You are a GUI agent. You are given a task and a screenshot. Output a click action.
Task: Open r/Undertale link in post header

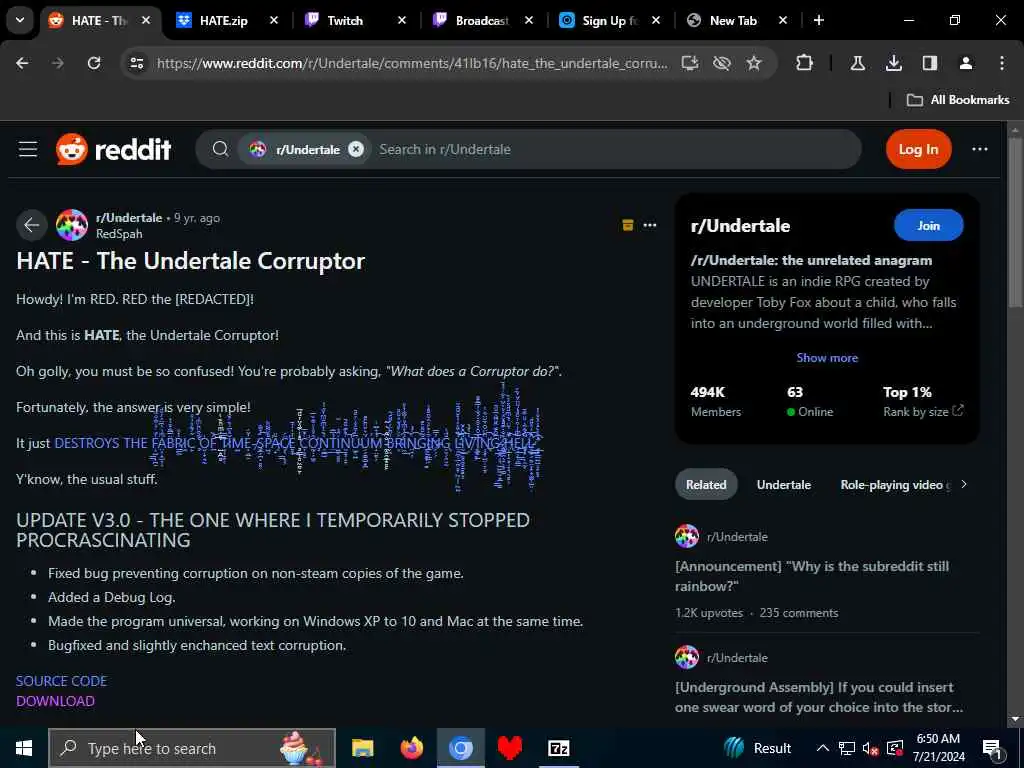tap(129, 218)
